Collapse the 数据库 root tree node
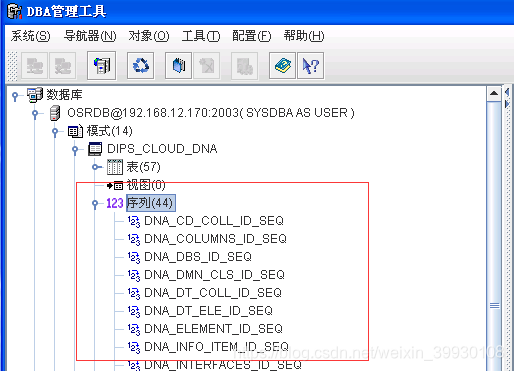 coord(15,97)
